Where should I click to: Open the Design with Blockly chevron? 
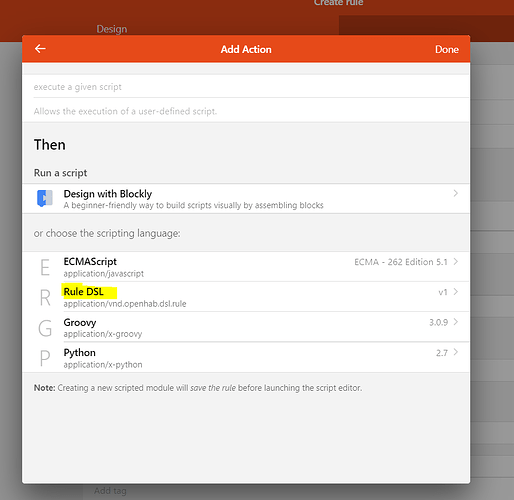click(455, 193)
